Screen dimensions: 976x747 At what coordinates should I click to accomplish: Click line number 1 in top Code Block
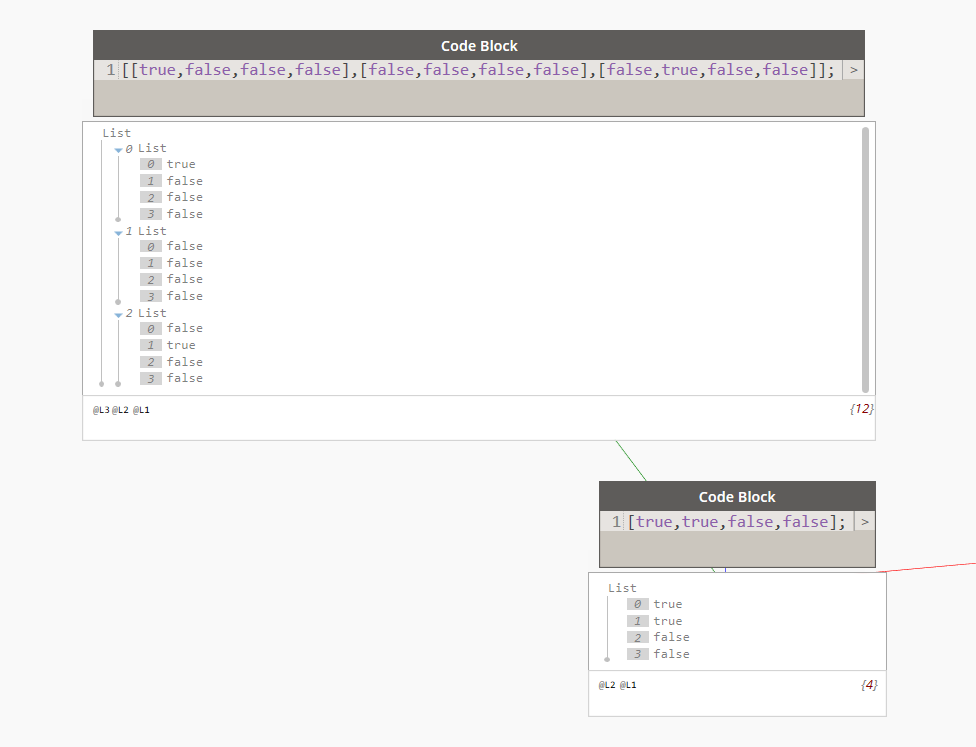110,70
